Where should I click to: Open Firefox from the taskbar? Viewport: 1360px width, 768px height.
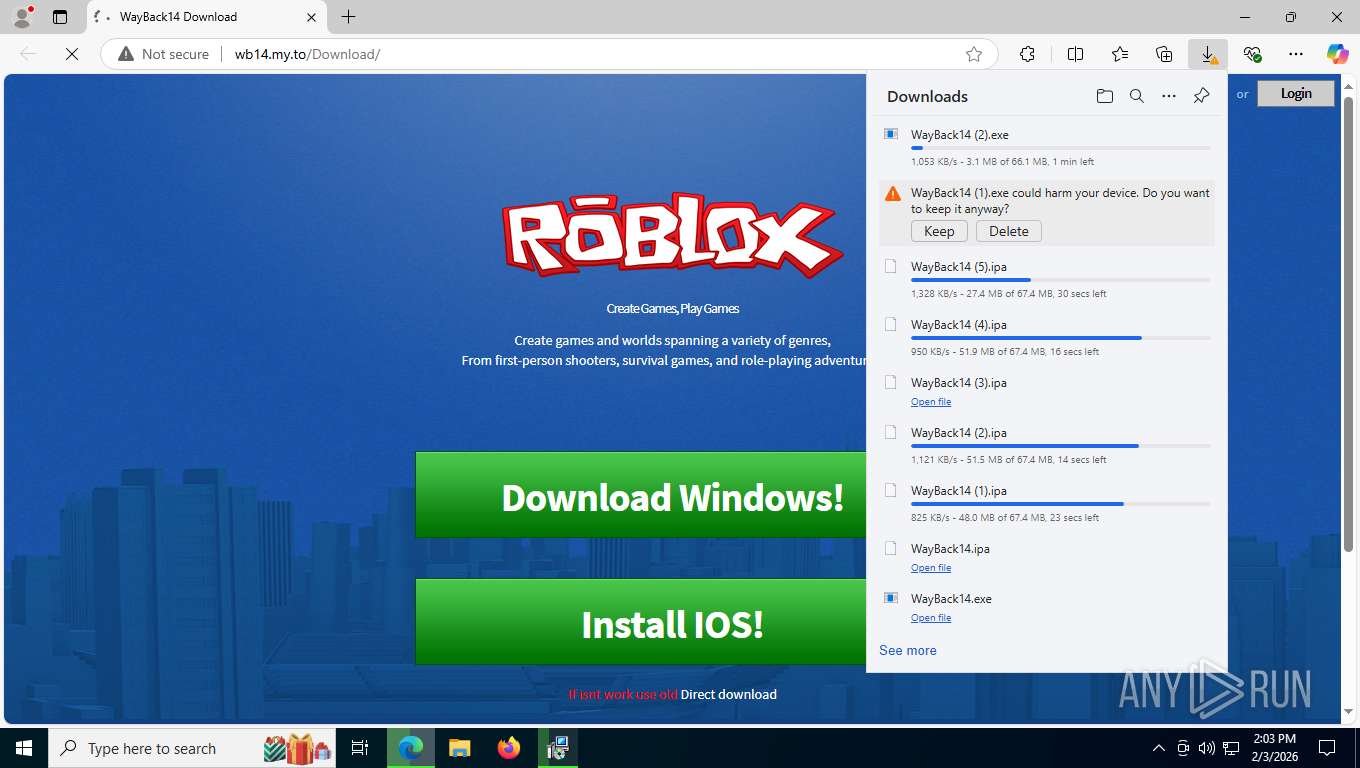coord(509,748)
